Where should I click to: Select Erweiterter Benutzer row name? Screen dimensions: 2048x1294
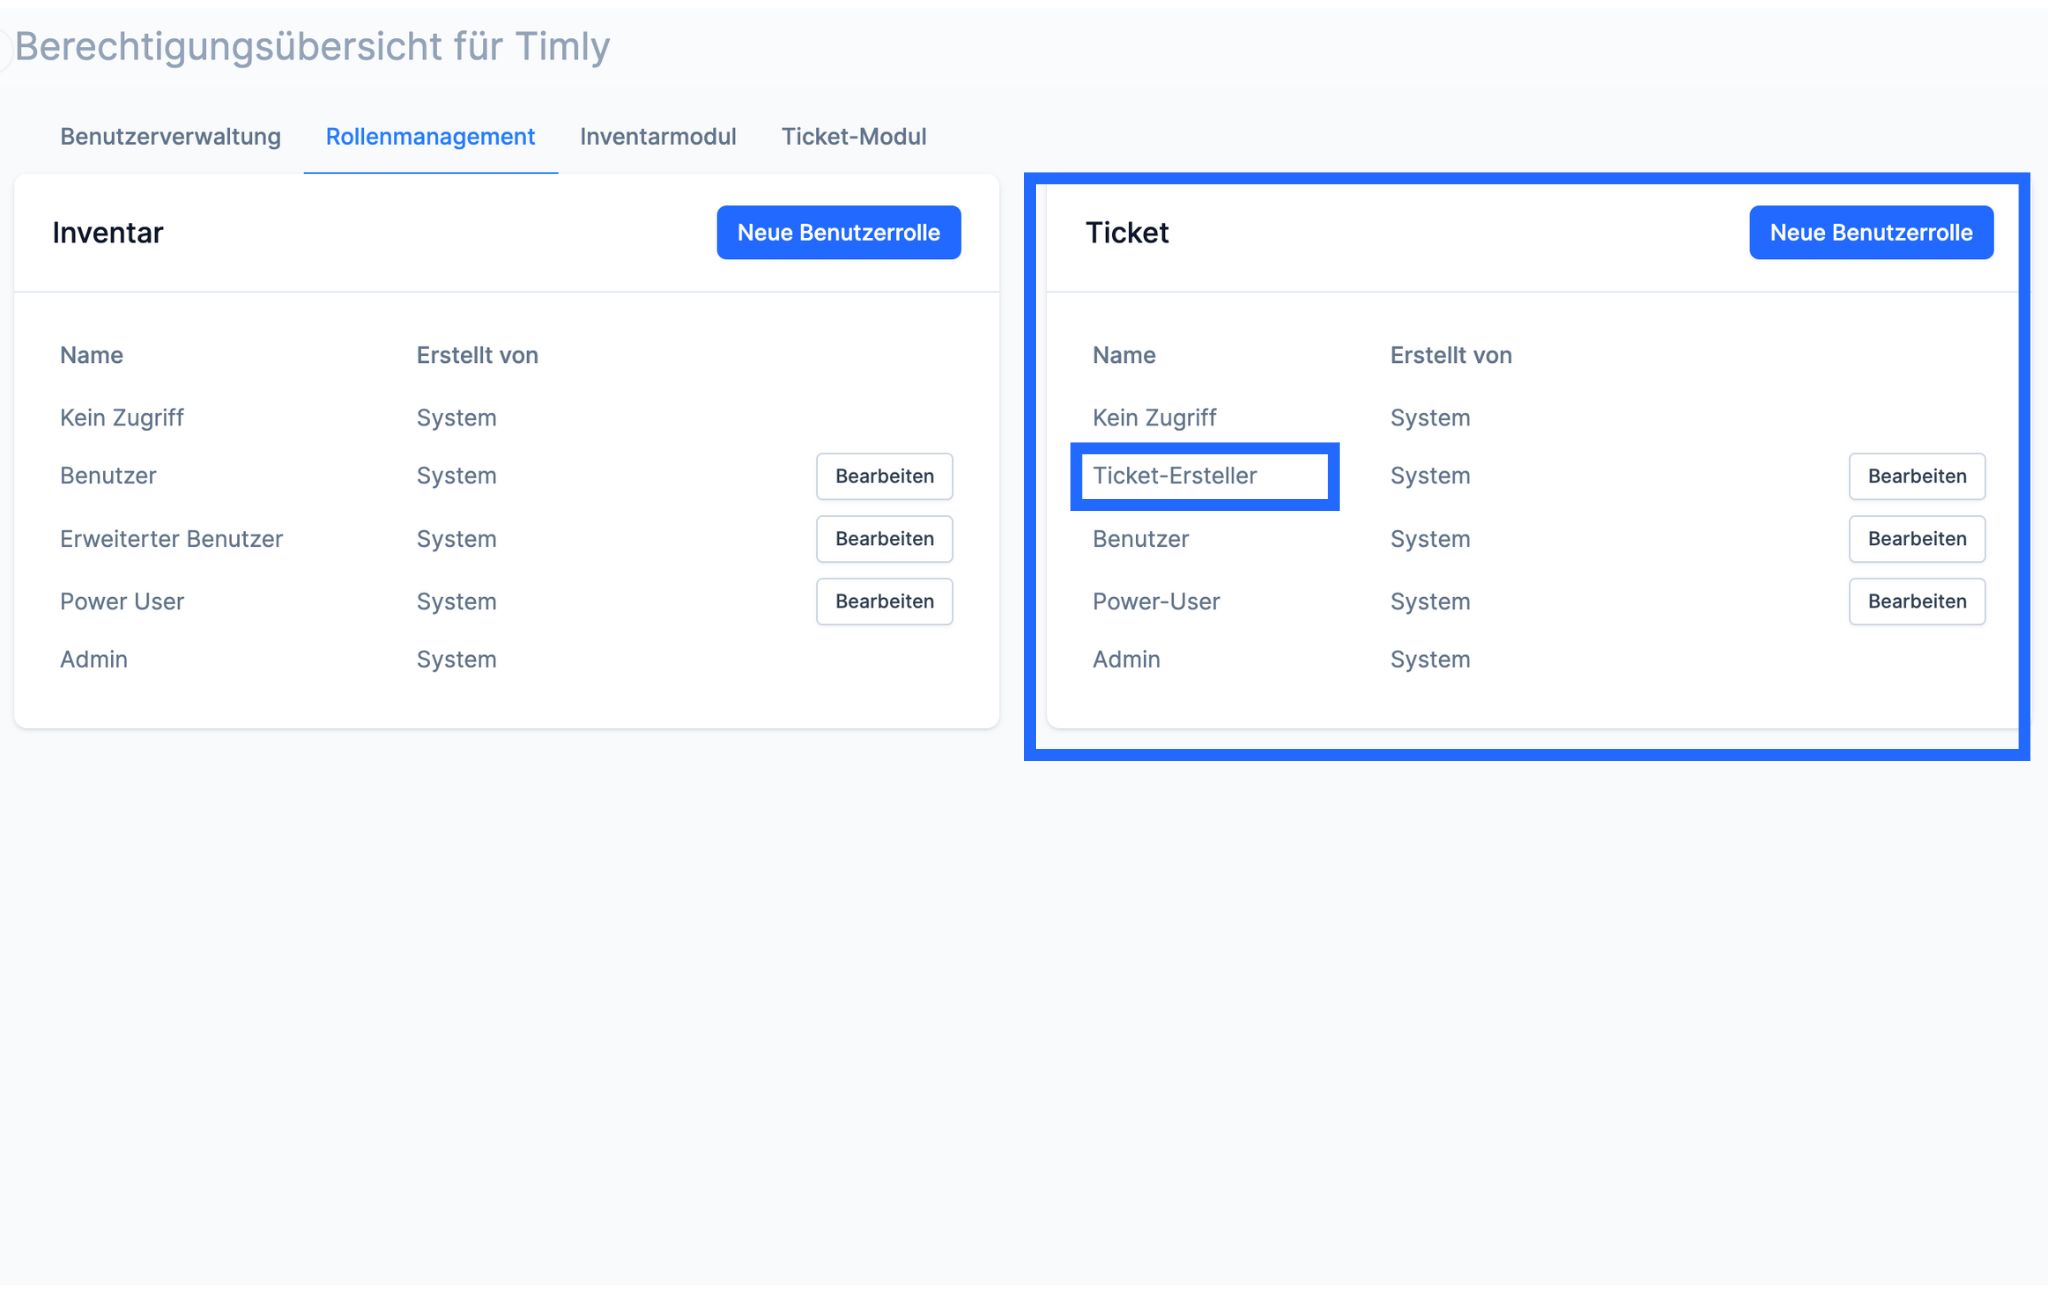pos(171,538)
